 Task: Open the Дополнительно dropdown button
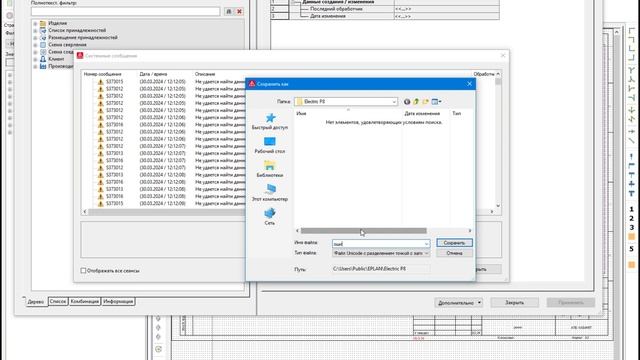pos(459,303)
